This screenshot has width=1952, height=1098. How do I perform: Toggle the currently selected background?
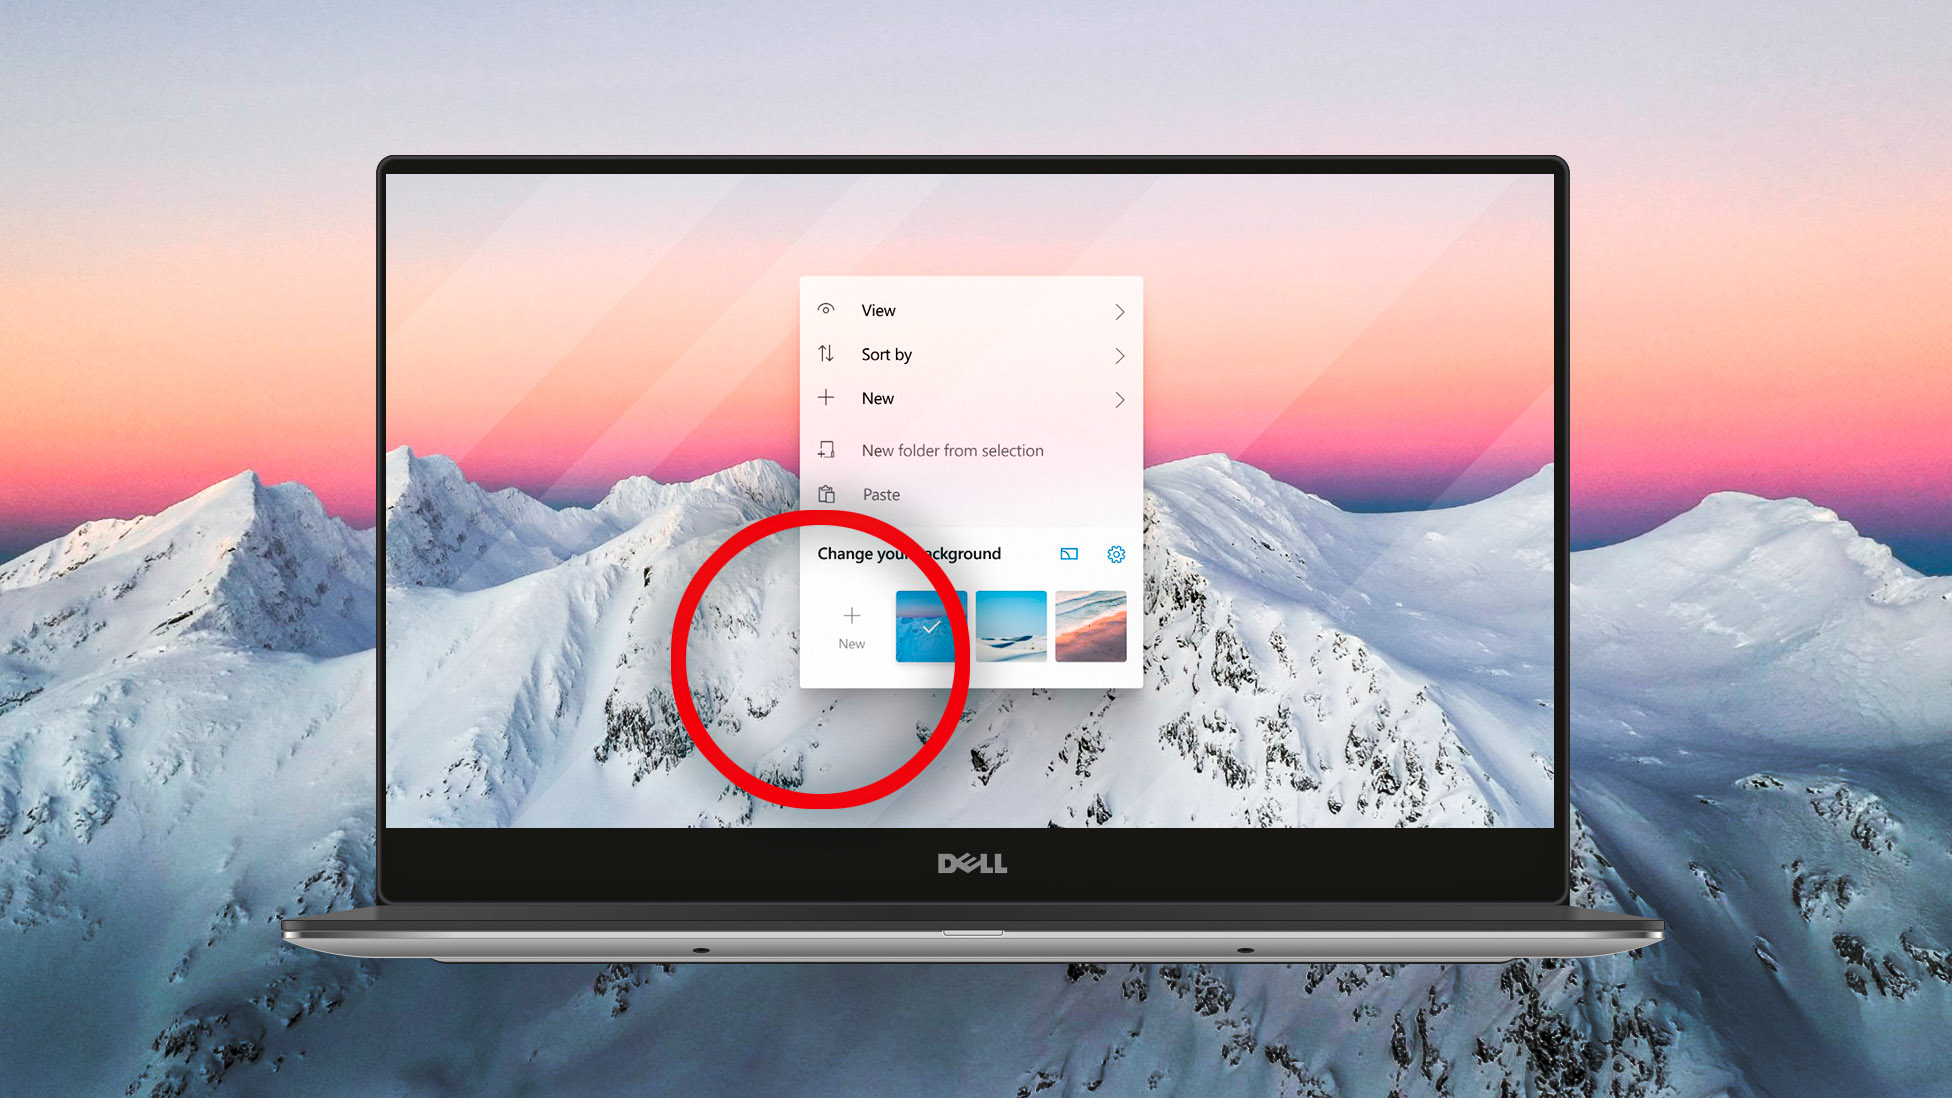coord(930,626)
